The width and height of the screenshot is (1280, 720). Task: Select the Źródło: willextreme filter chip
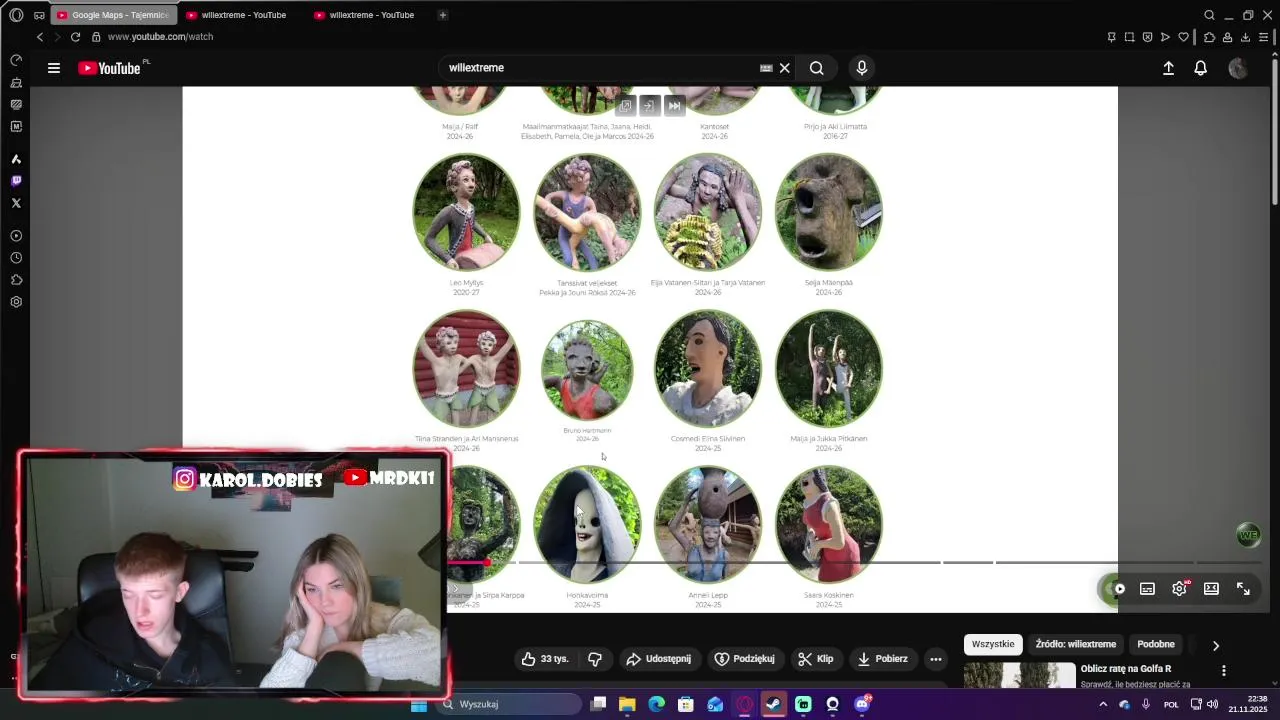click(1075, 644)
